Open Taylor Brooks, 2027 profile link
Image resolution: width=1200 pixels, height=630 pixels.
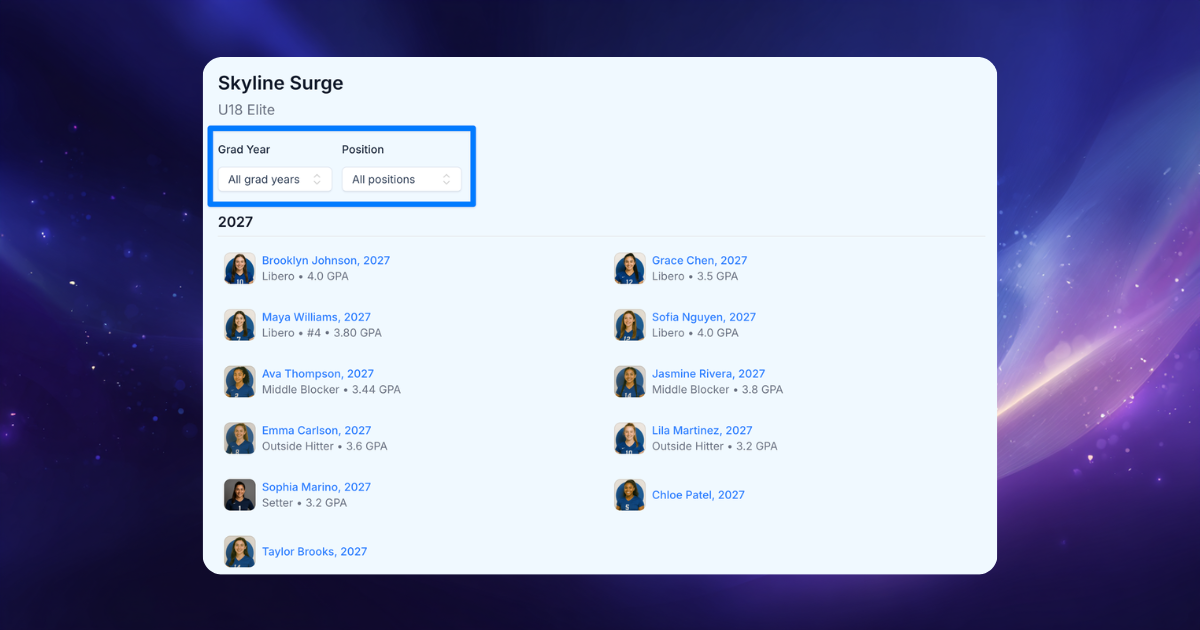(x=314, y=551)
